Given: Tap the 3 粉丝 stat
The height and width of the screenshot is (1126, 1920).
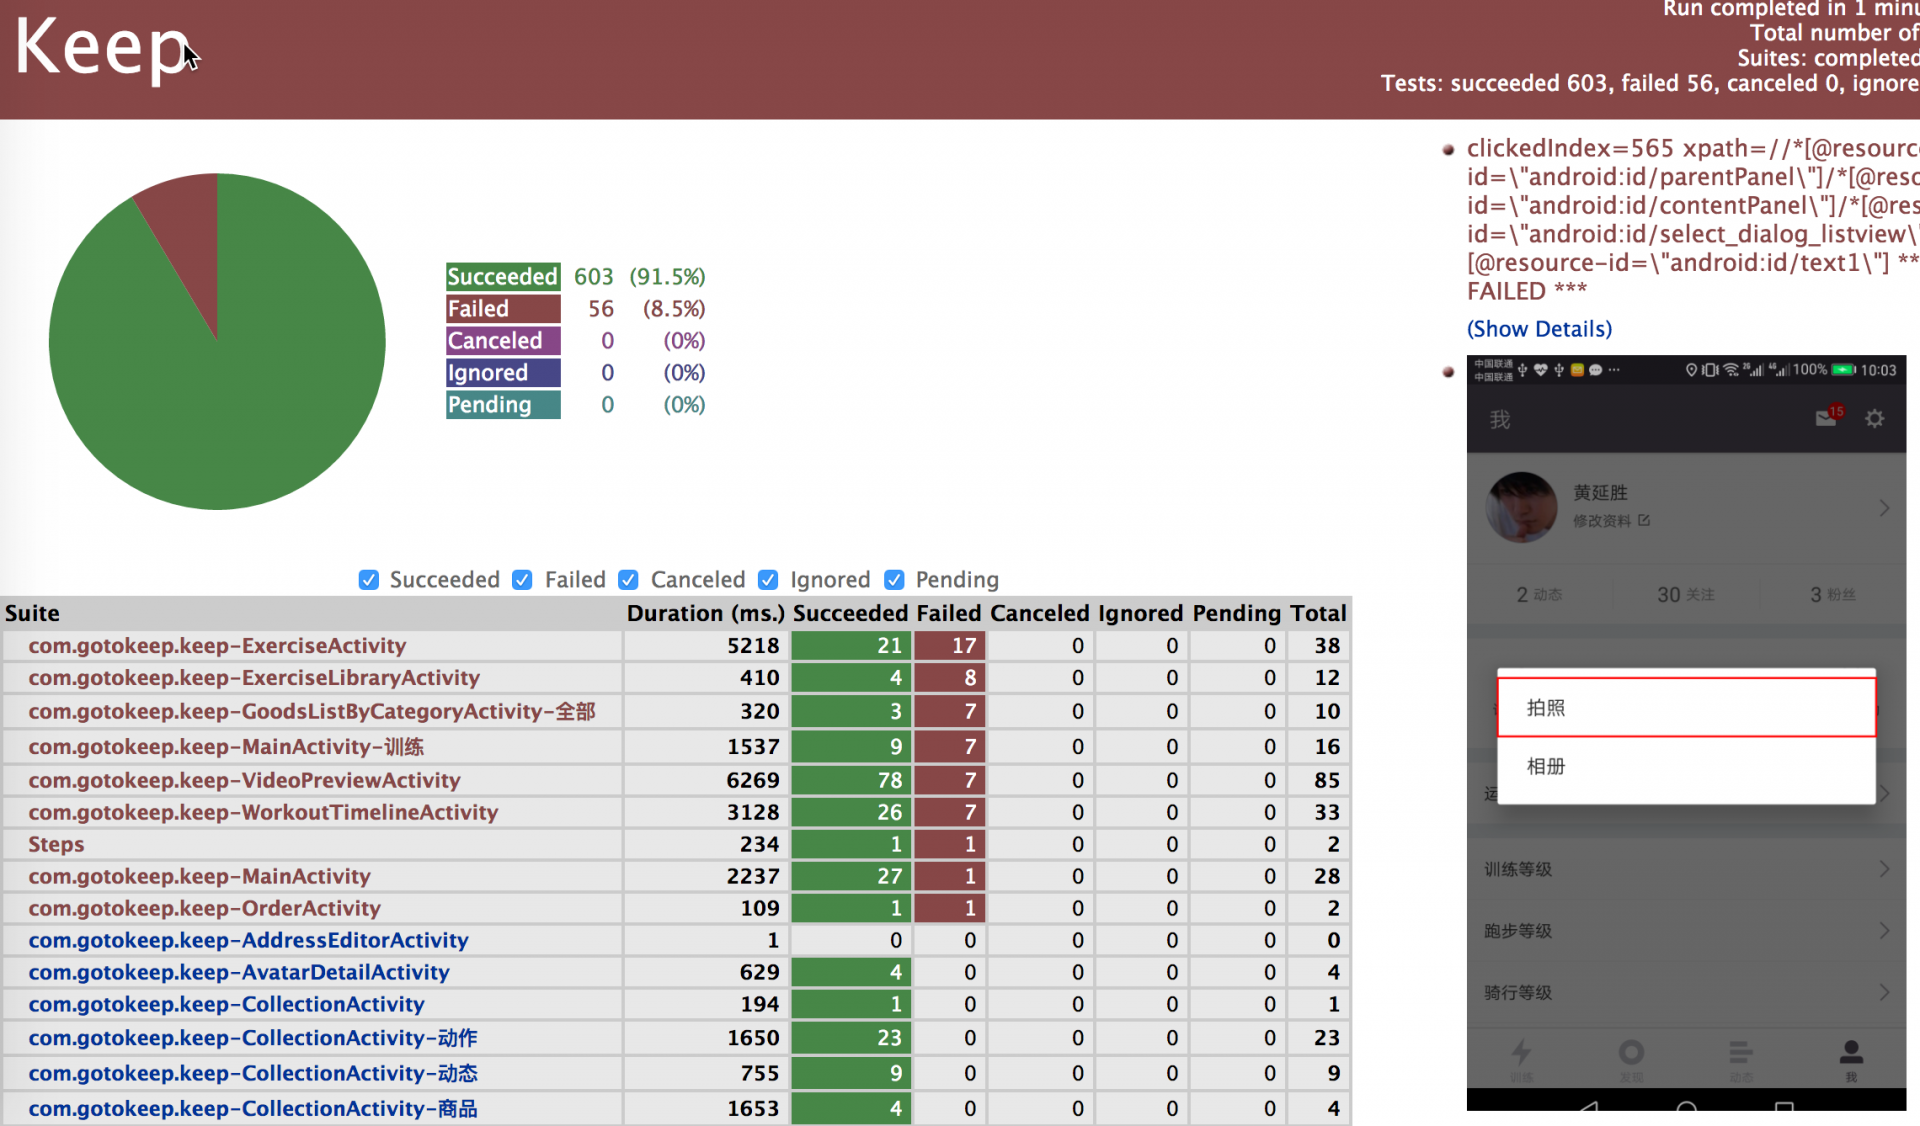Looking at the screenshot, I should click(1832, 595).
